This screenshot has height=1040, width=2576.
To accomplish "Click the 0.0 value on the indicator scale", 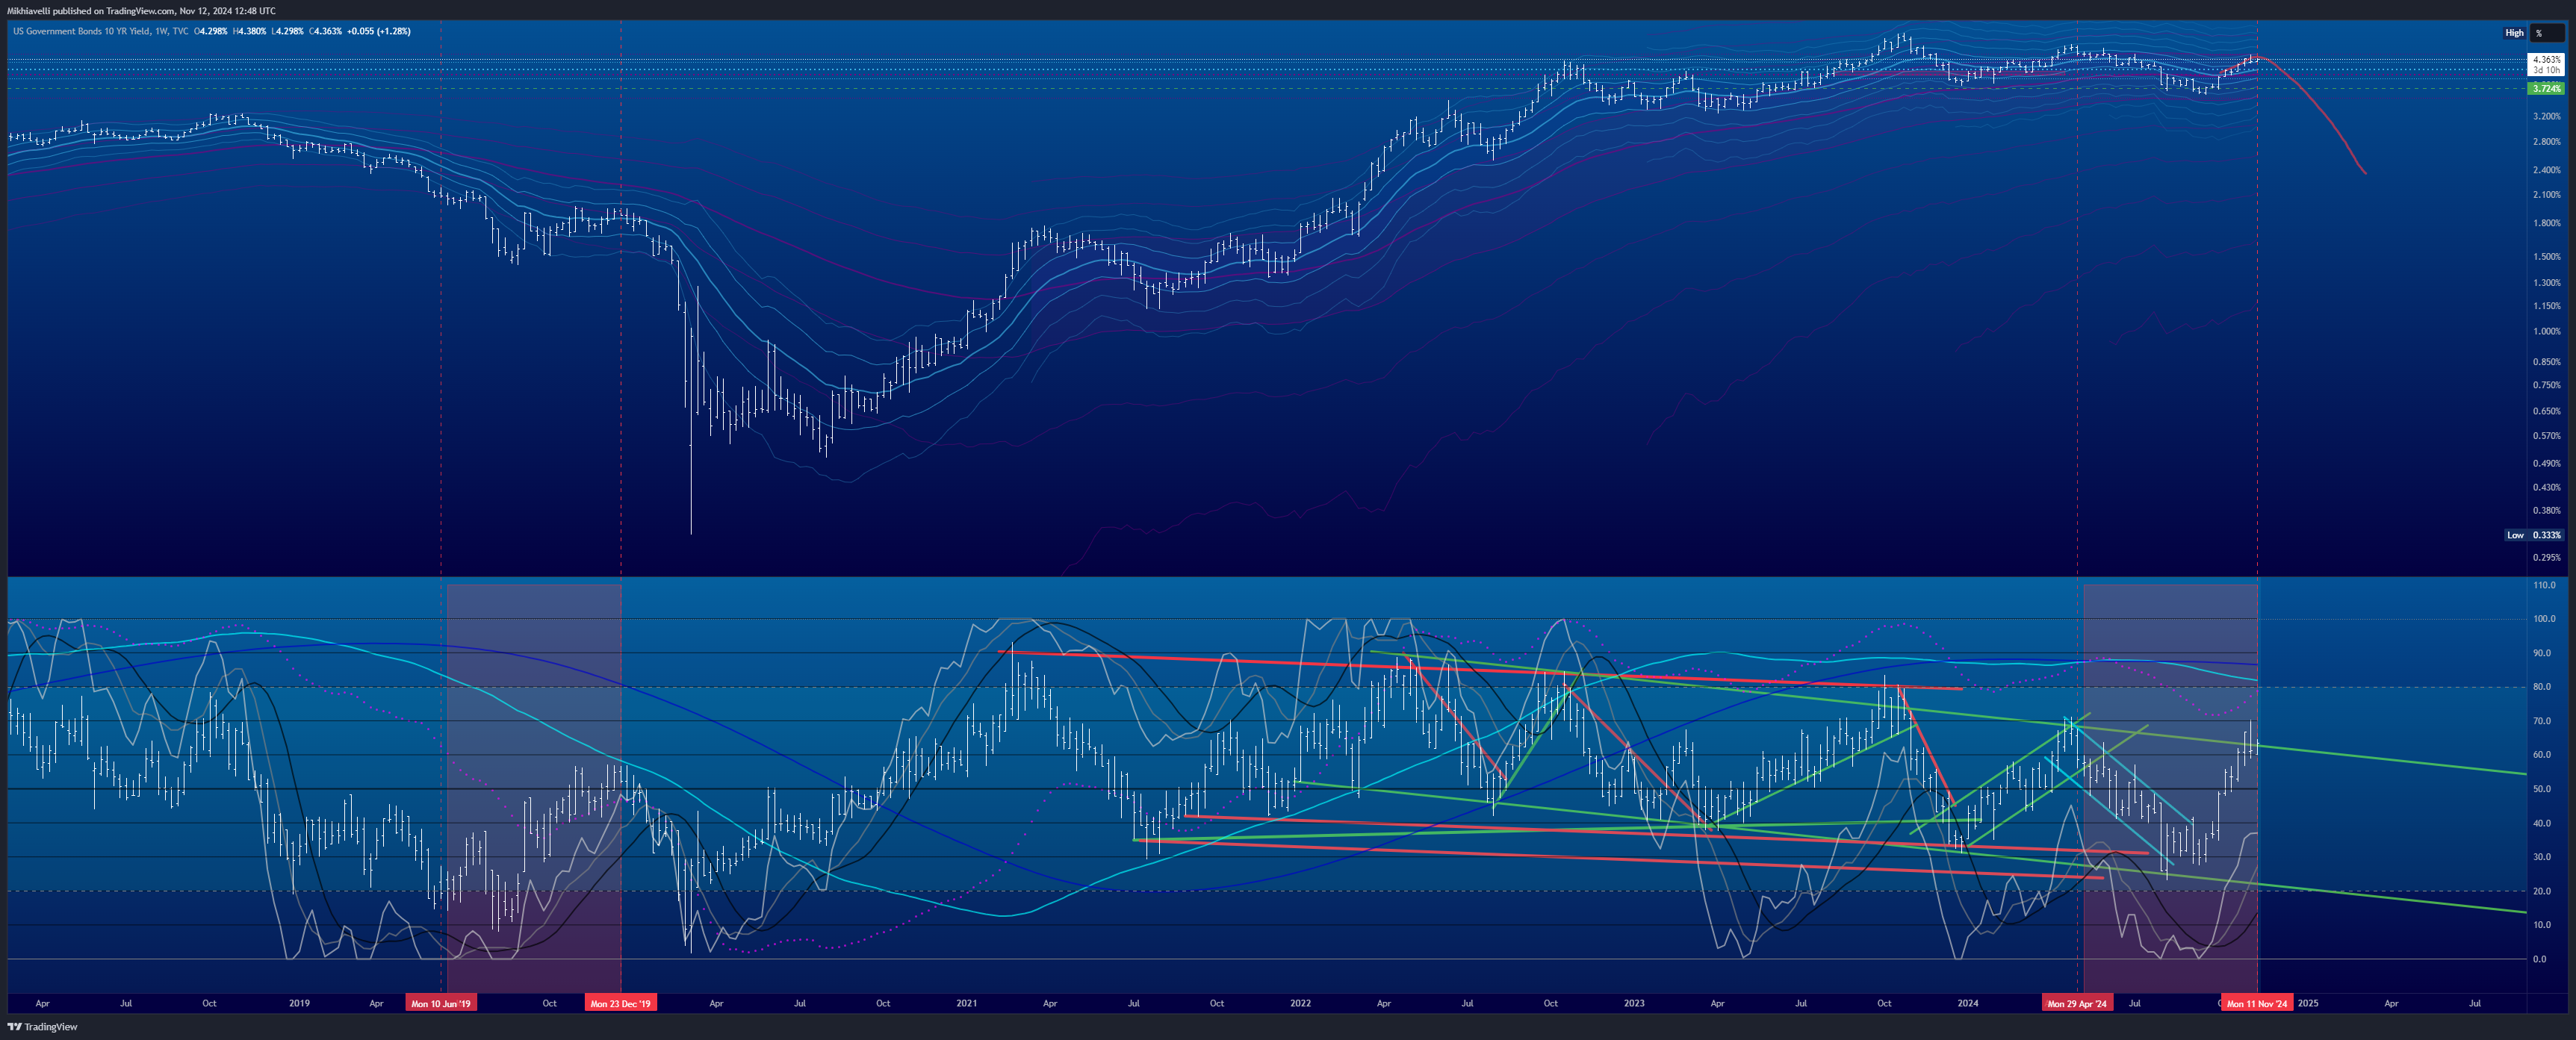I will pyautogui.click(x=2540, y=959).
